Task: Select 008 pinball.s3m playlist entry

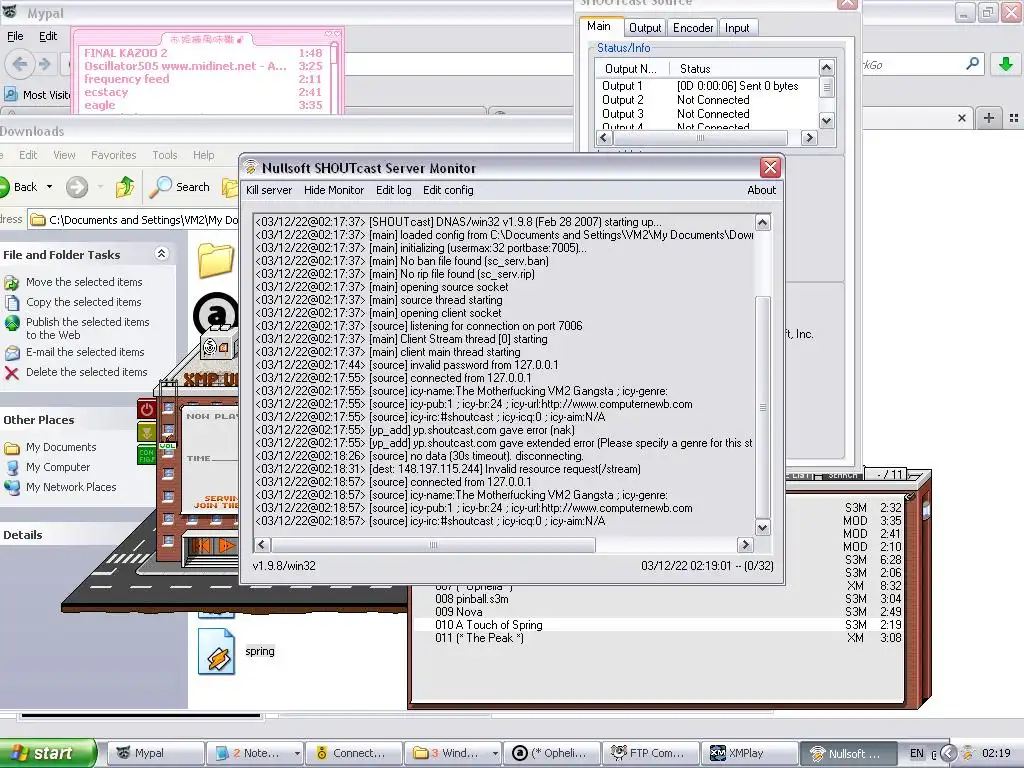Action: pyautogui.click(x=658, y=599)
